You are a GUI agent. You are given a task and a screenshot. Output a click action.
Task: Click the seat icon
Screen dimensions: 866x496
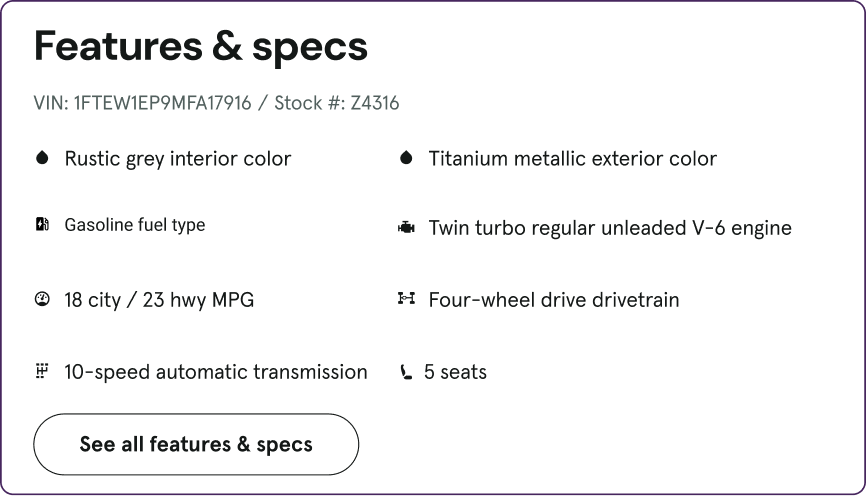[x=406, y=372]
